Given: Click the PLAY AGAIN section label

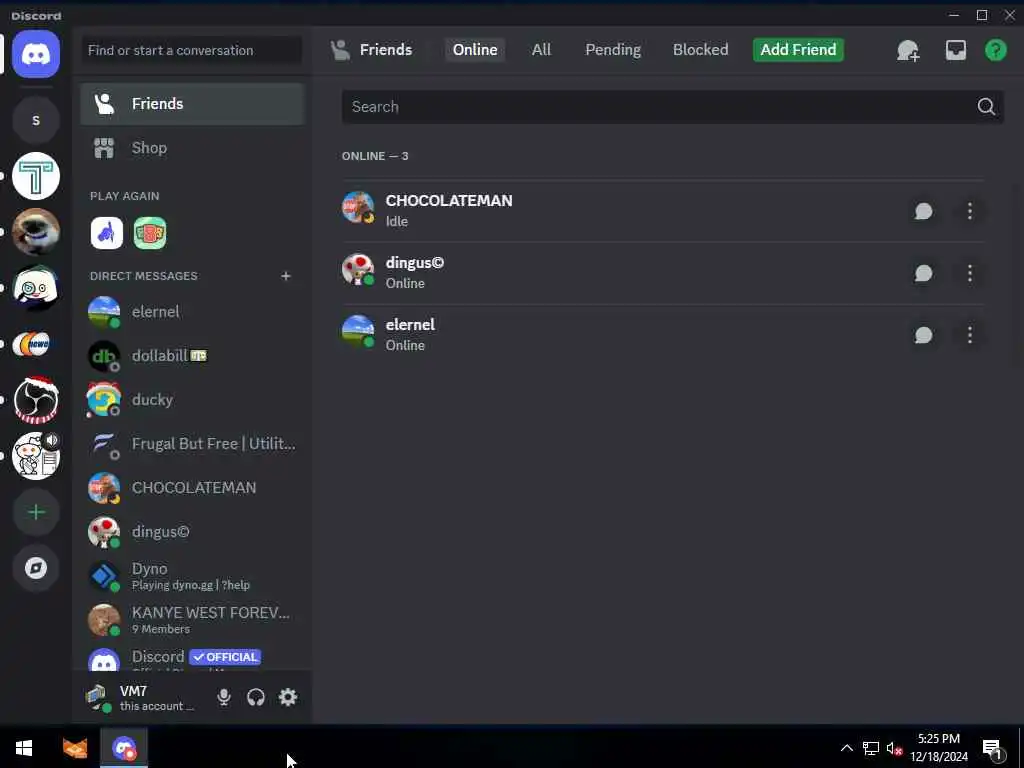Looking at the screenshot, I should click(125, 197).
